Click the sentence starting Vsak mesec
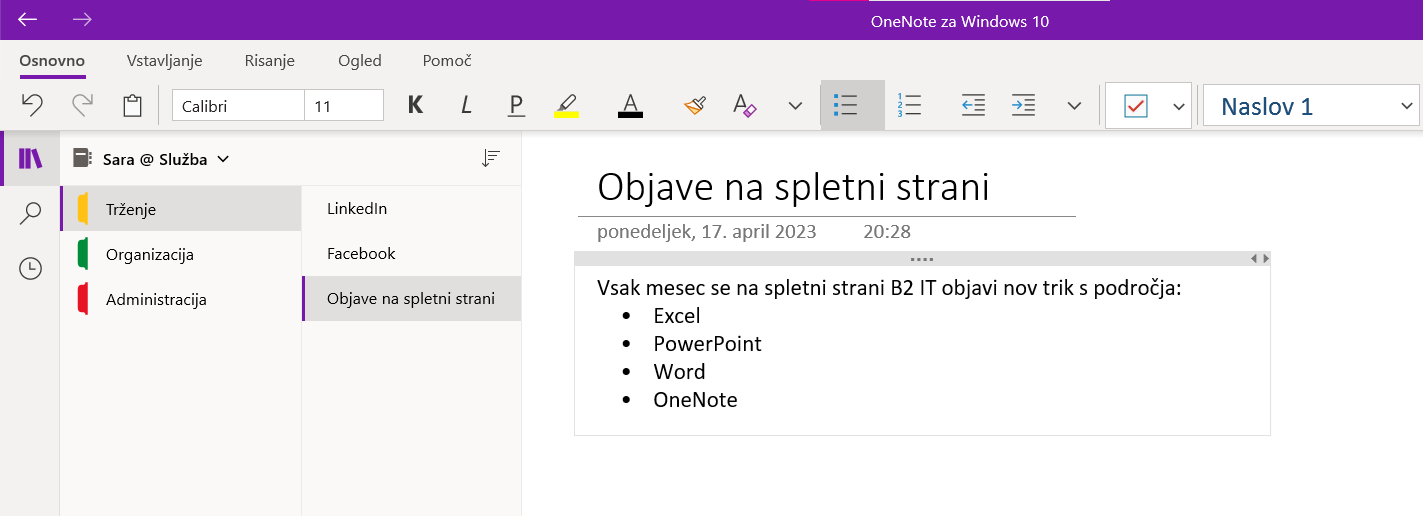Viewport: 1423px width, 516px height. (889, 289)
